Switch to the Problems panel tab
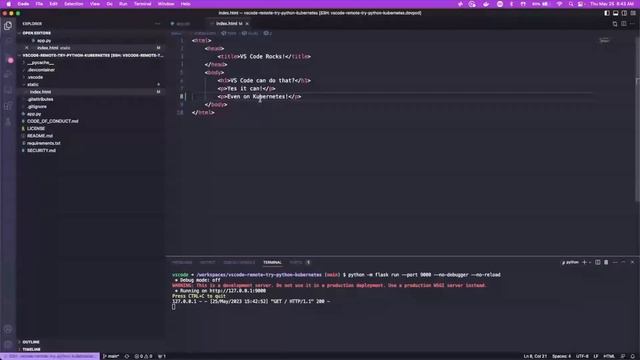 tap(182, 262)
